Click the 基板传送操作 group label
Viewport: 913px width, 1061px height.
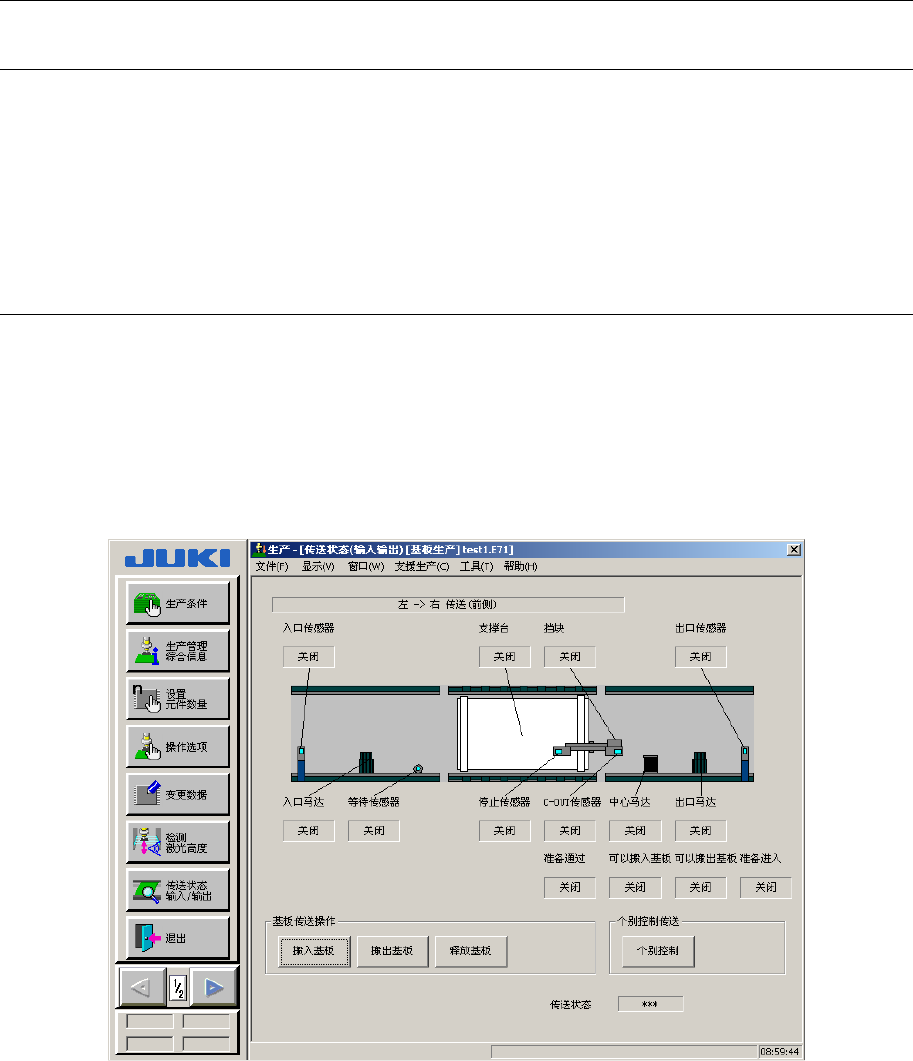pos(304,921)
